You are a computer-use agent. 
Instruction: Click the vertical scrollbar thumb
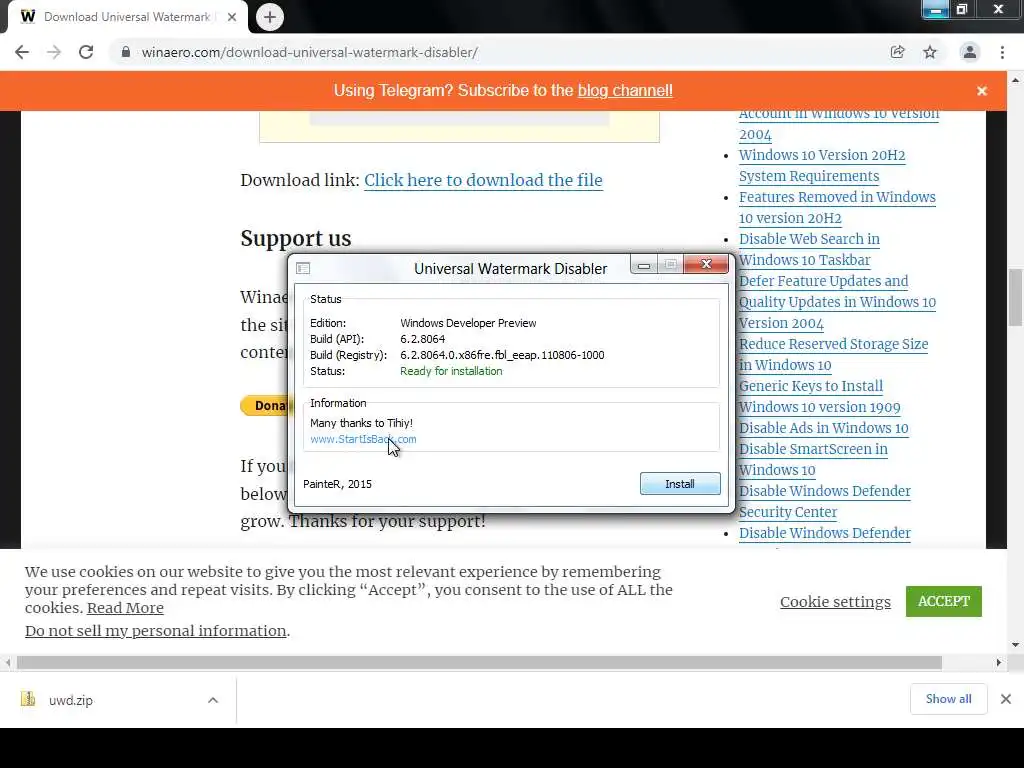point(1015,297)
